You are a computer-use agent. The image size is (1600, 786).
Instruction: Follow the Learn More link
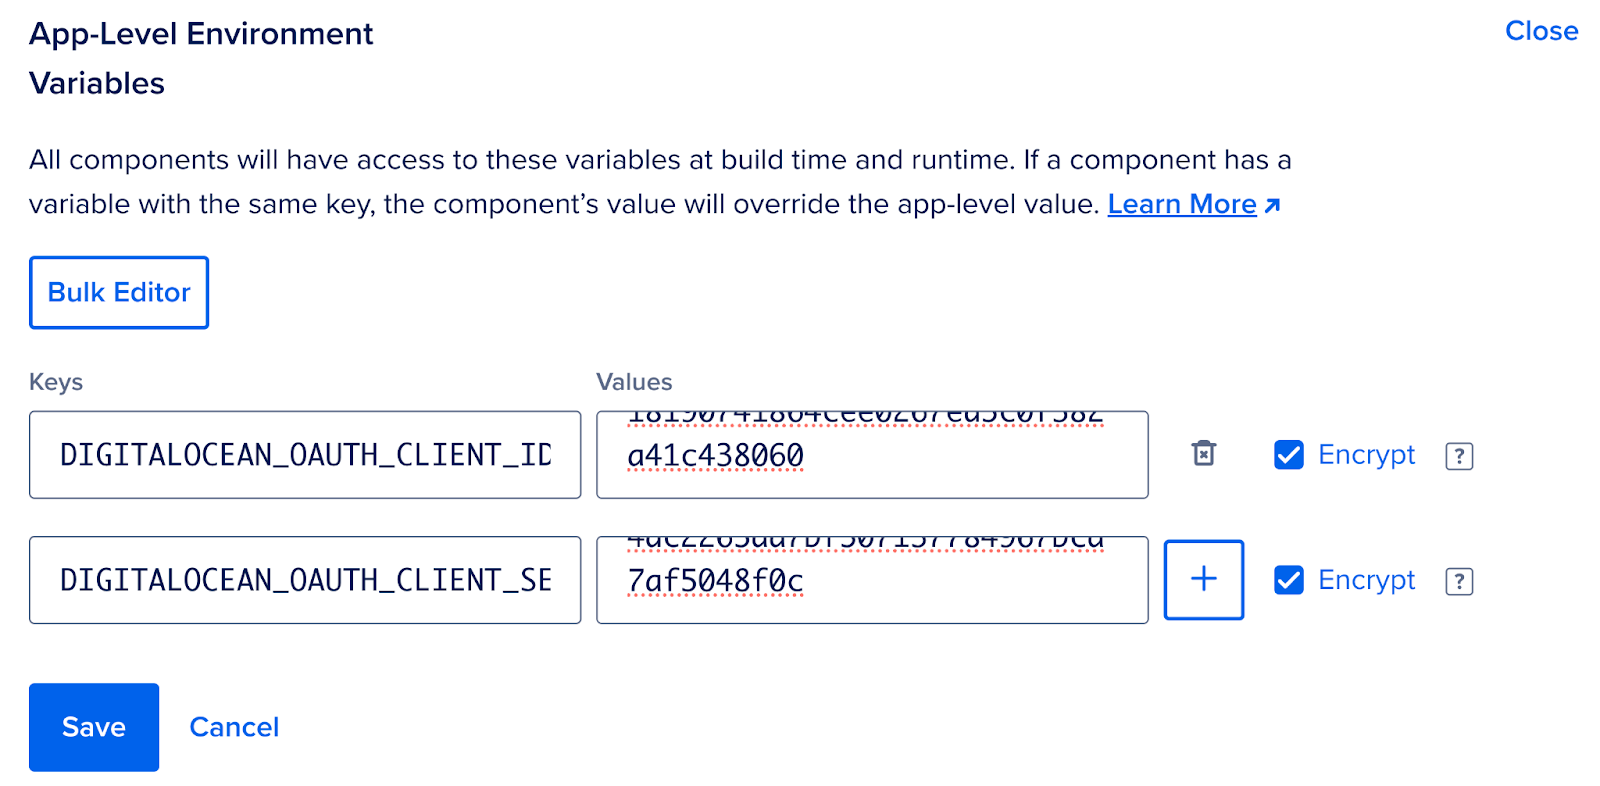[x=1181, y=204]
